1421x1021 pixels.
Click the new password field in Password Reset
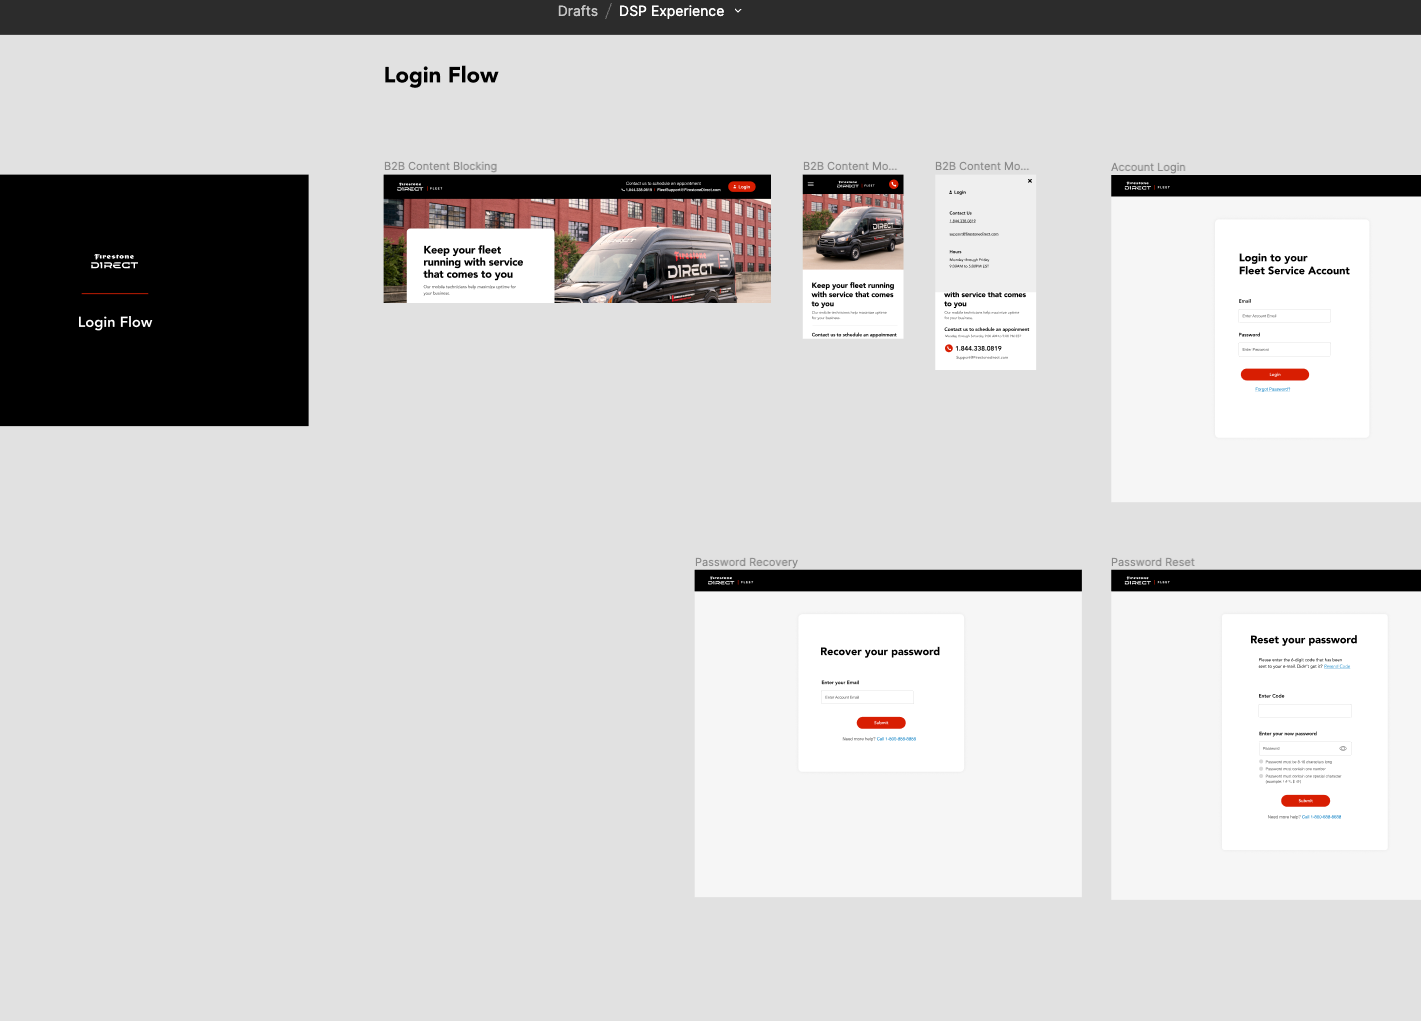tap(1305, 748)
